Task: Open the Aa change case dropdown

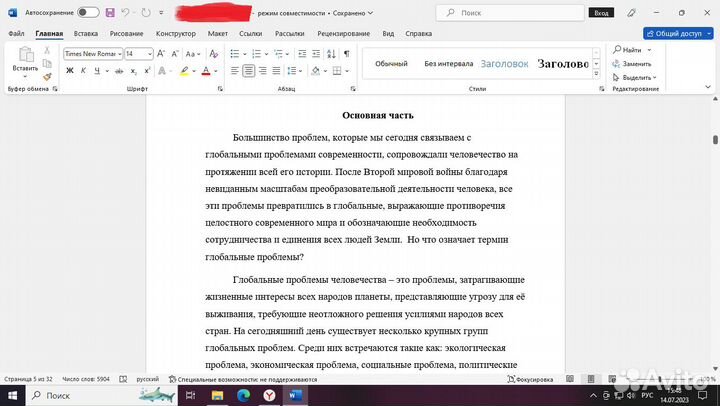Action: (192, 54)
